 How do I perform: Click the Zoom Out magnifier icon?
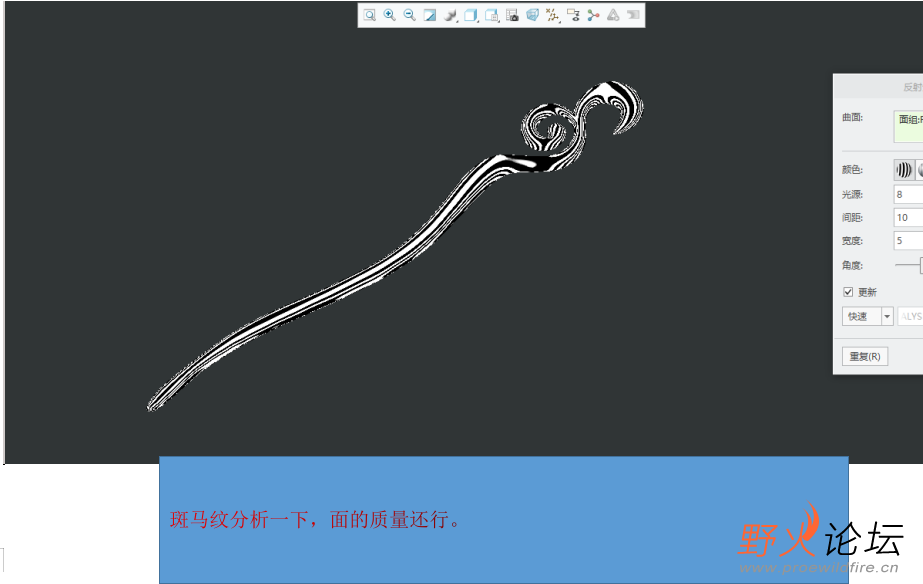[x=410, y=15]
